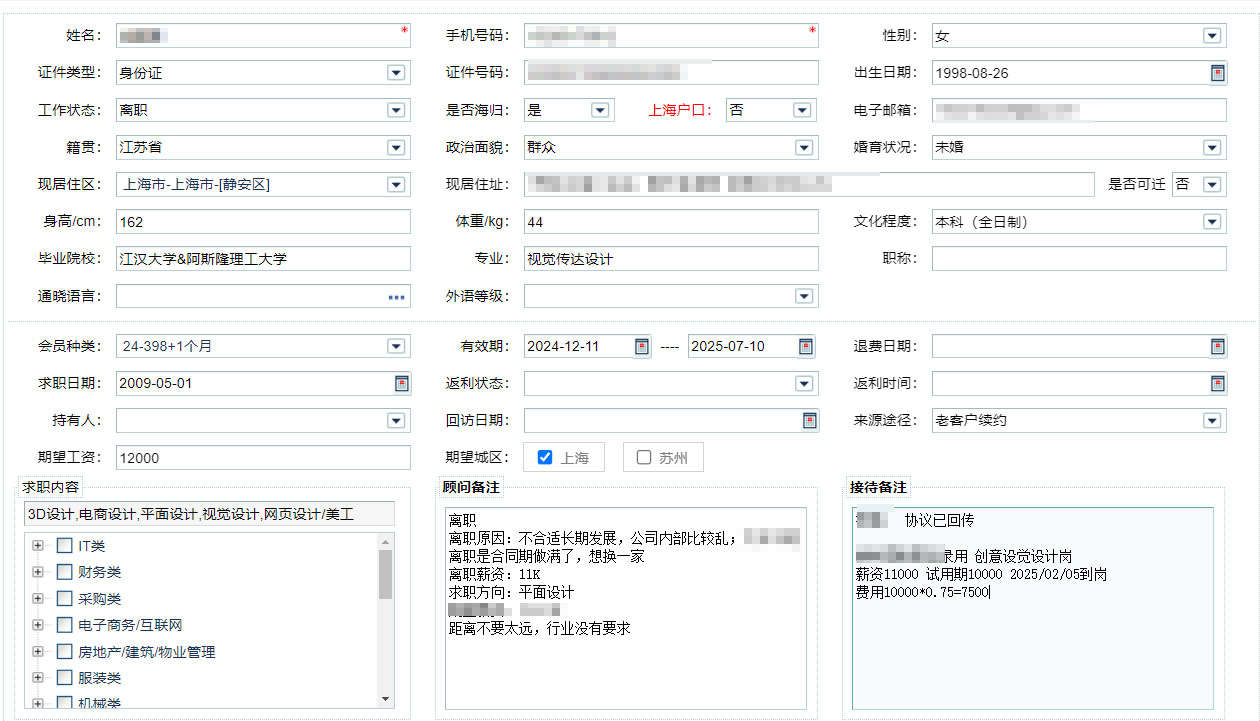The width and height of the screenshot is (1260, 721).
Task: Open the 上海户口 dropdown
Action: [x=802, y=110]
